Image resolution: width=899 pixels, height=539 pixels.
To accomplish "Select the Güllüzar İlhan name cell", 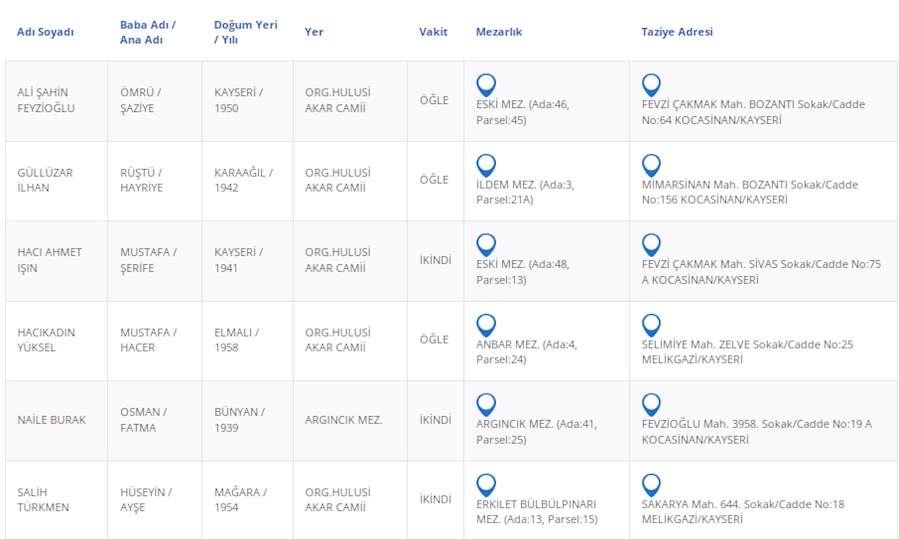I will click(45, 180).
